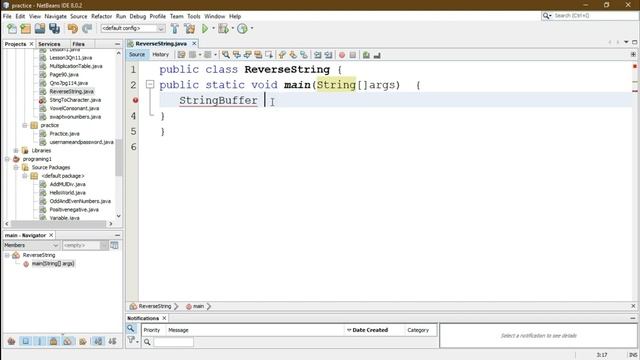Click the Search (Ctrl+I) field
640x360 pixels.
(594, 16)
